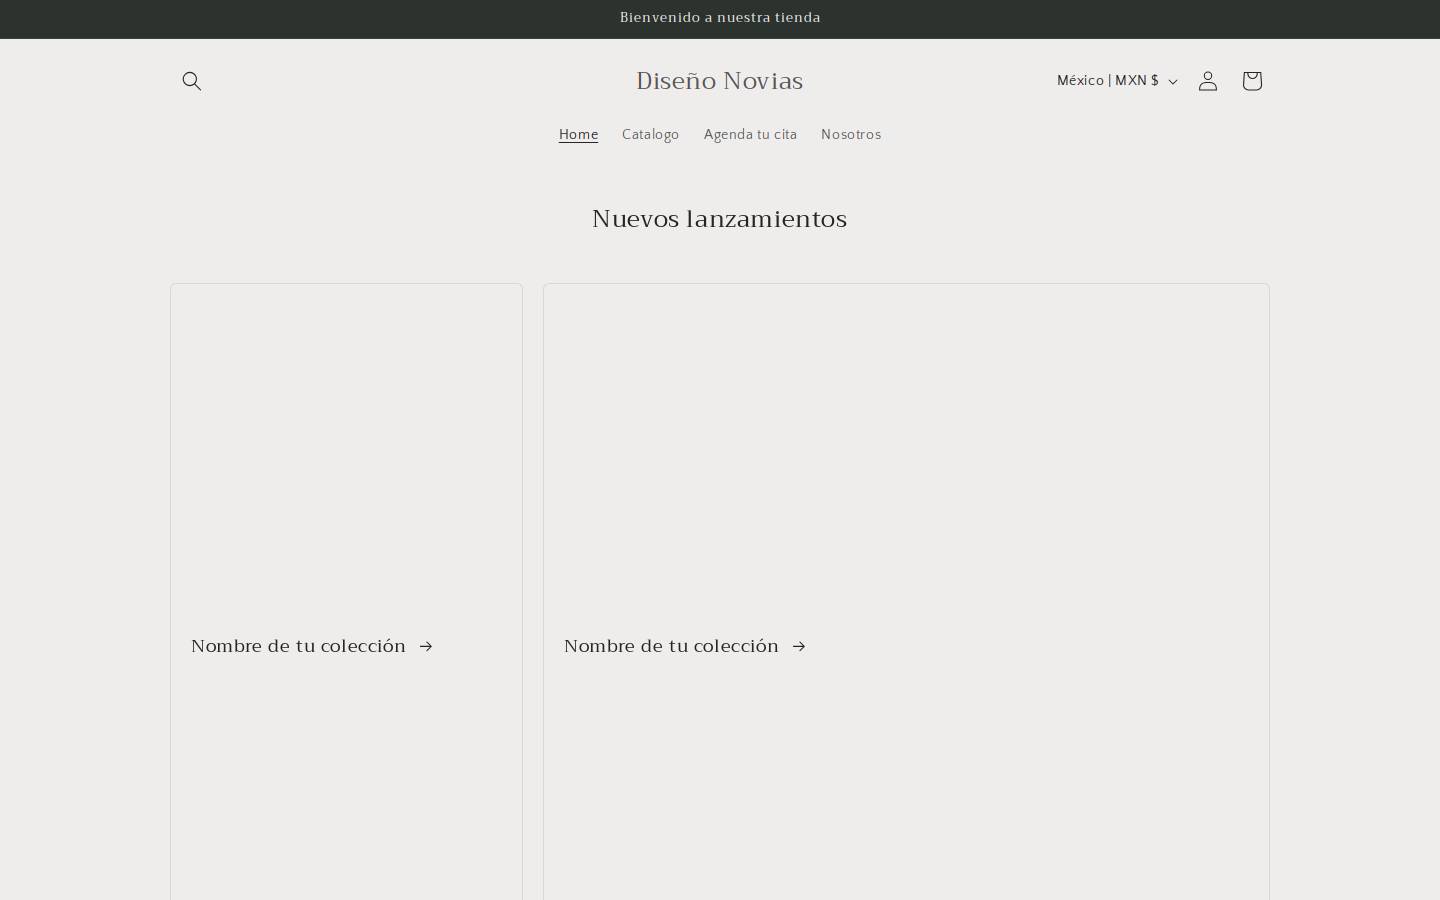Screen dimensions: 1440x900
Task: Open the collection link in the wide card
Action: (685, 646)
